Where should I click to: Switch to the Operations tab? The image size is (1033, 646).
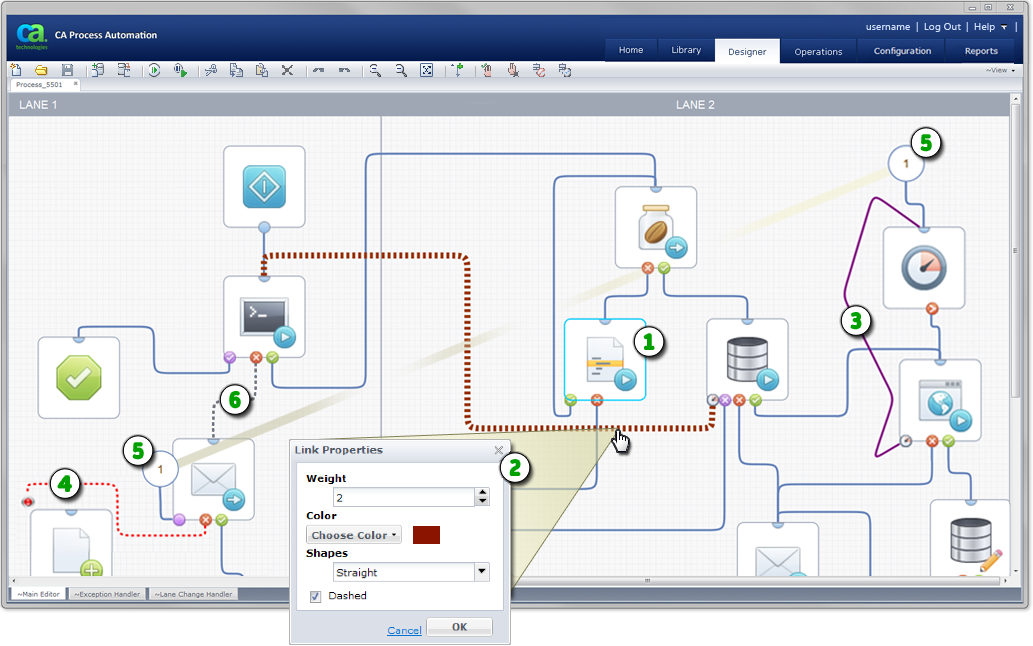click(818, 51)
